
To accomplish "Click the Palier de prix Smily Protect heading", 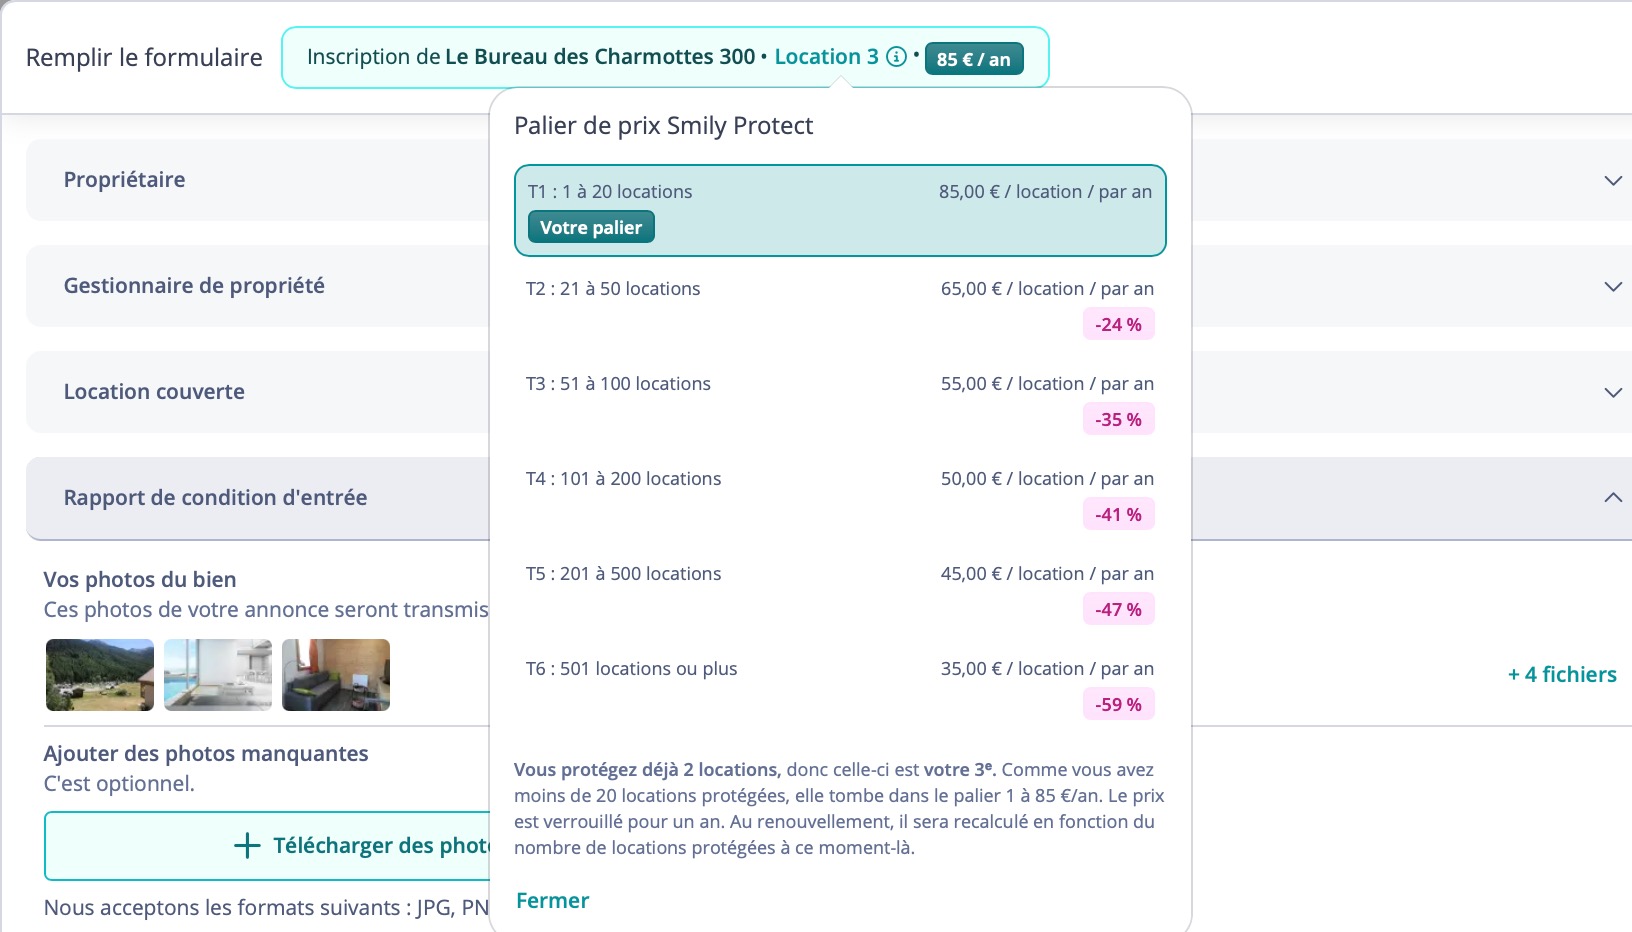I will (x=664, y=126).
